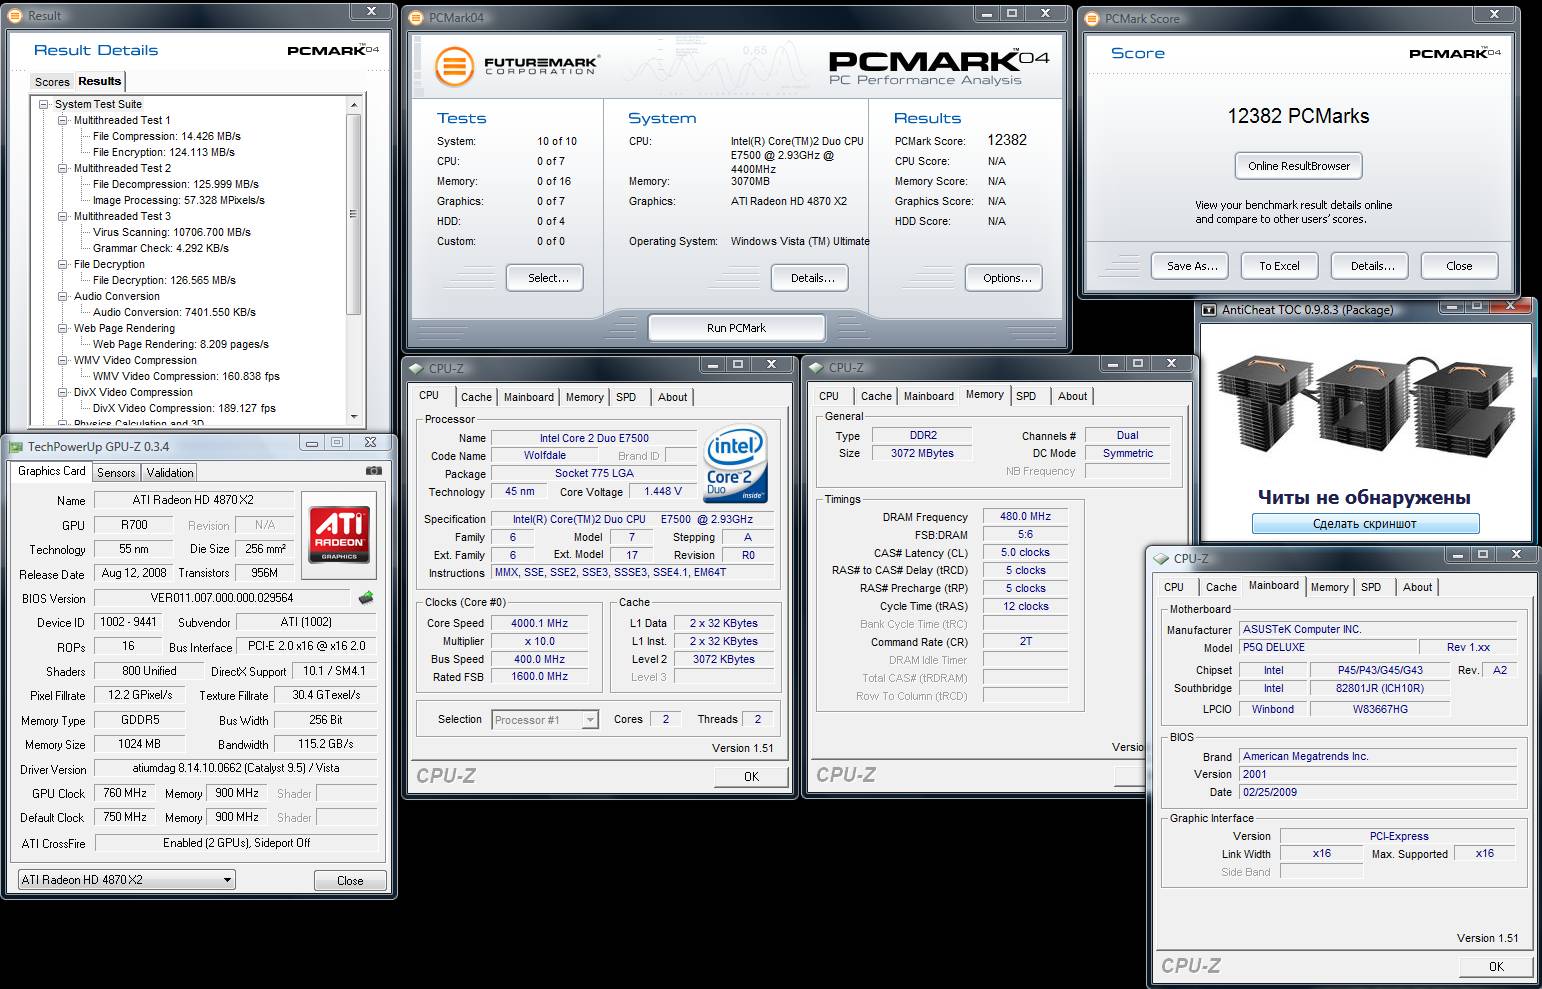
Task: Open the Mainboard tab in the CPU-Z CPU window
Action: point(529,397)
